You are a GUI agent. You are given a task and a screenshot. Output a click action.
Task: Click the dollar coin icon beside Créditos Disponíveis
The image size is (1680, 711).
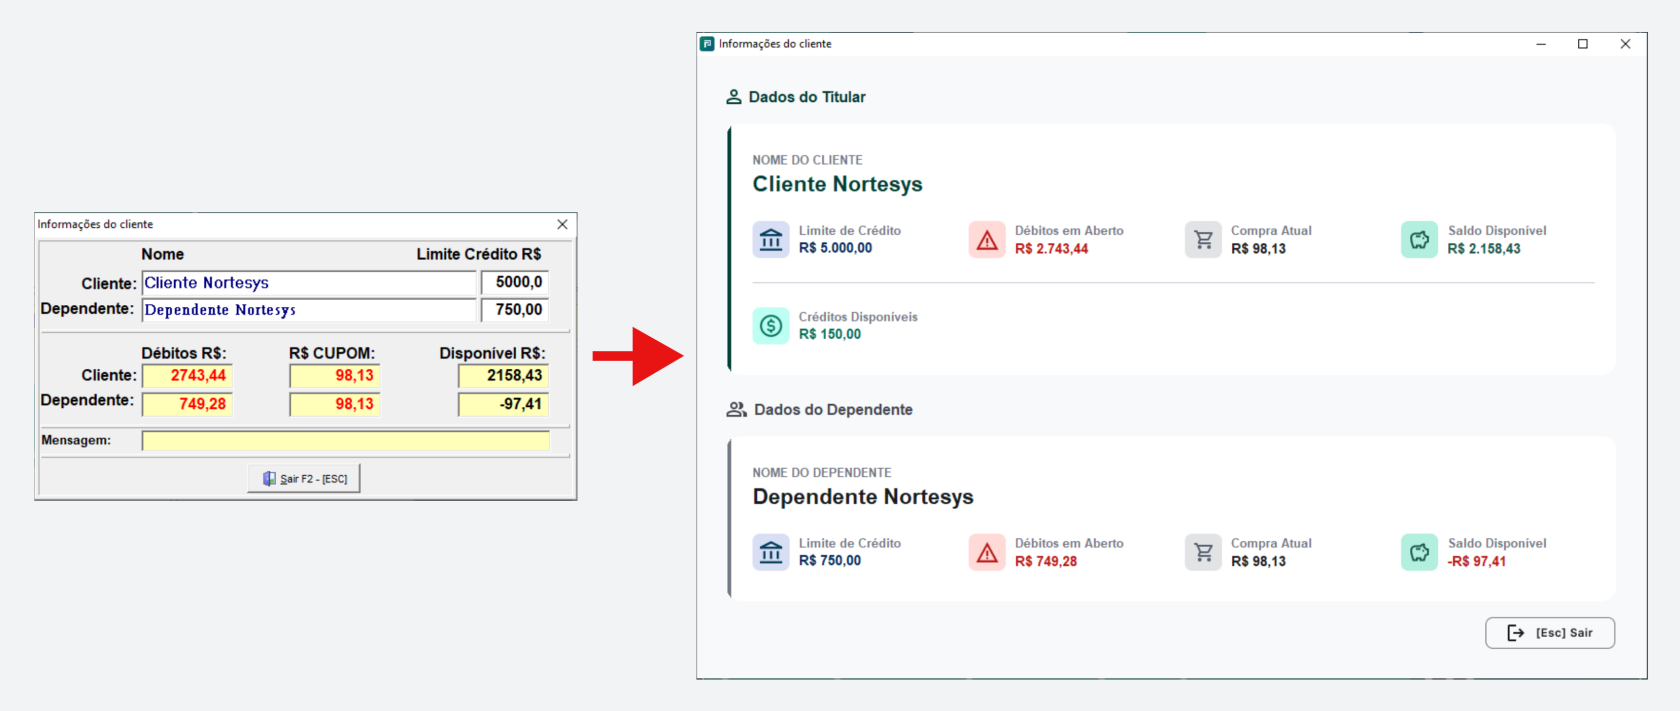[x=771, y=325]
